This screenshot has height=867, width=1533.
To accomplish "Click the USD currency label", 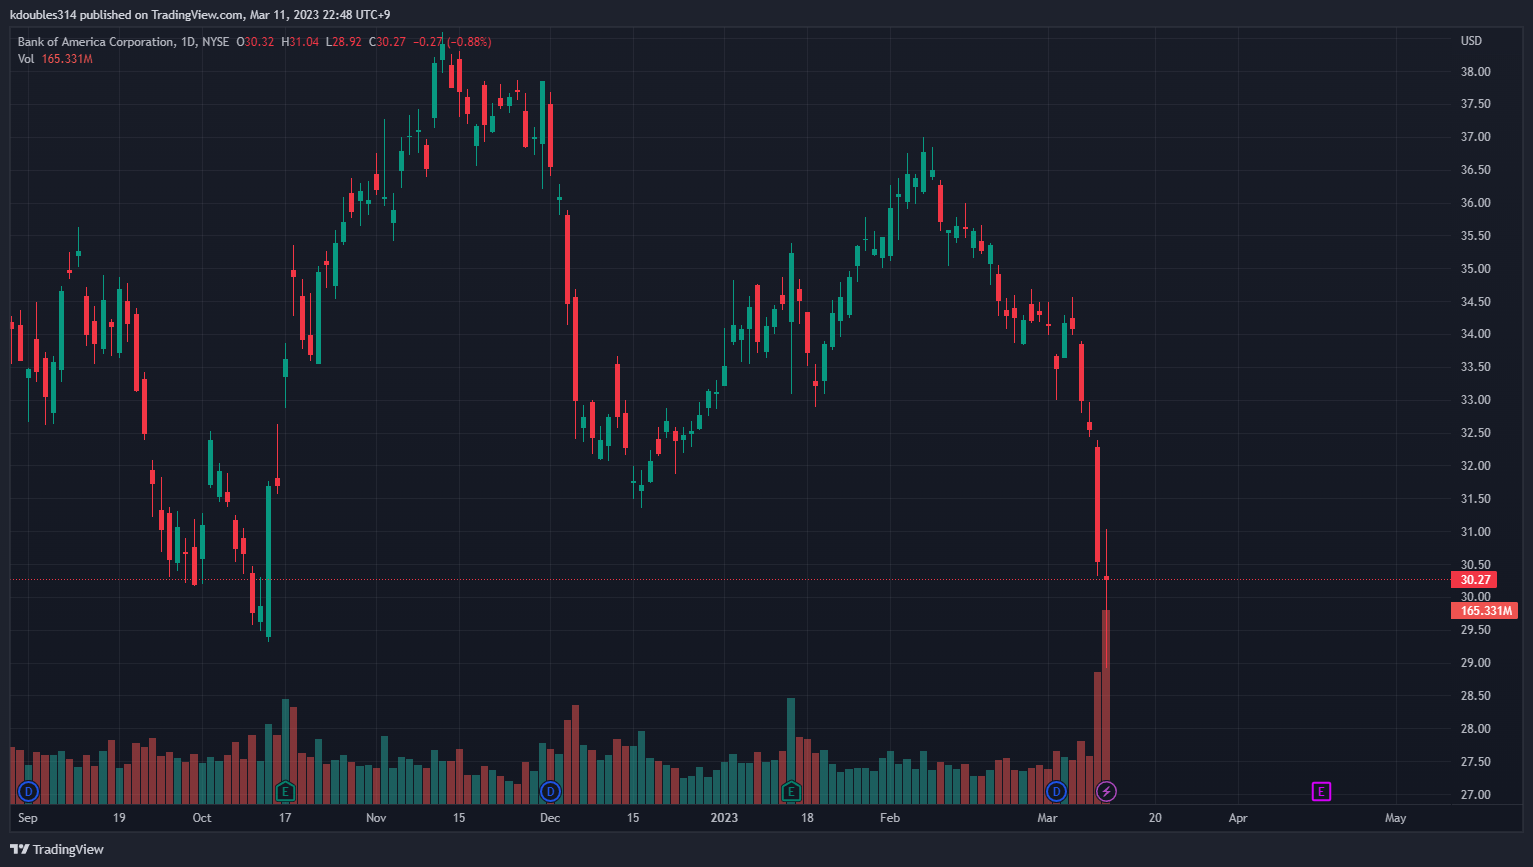I will coord(1471,41).
